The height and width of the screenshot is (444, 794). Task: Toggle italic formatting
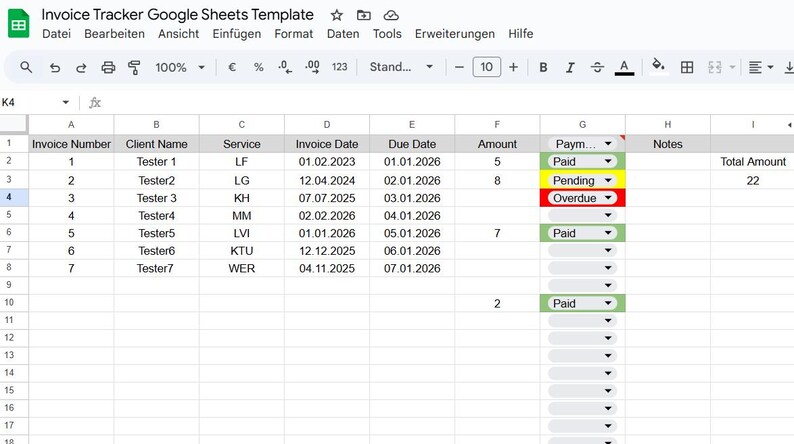click(570, 67)
